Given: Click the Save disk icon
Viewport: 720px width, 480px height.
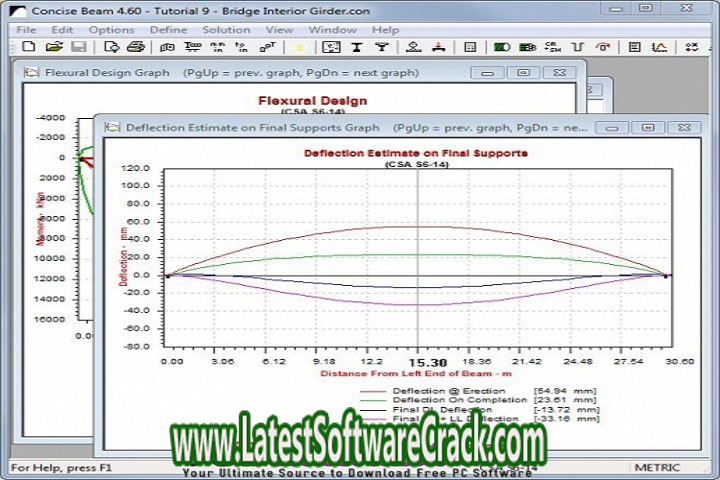Looking at the screenshot, I should tap(79, 47).
